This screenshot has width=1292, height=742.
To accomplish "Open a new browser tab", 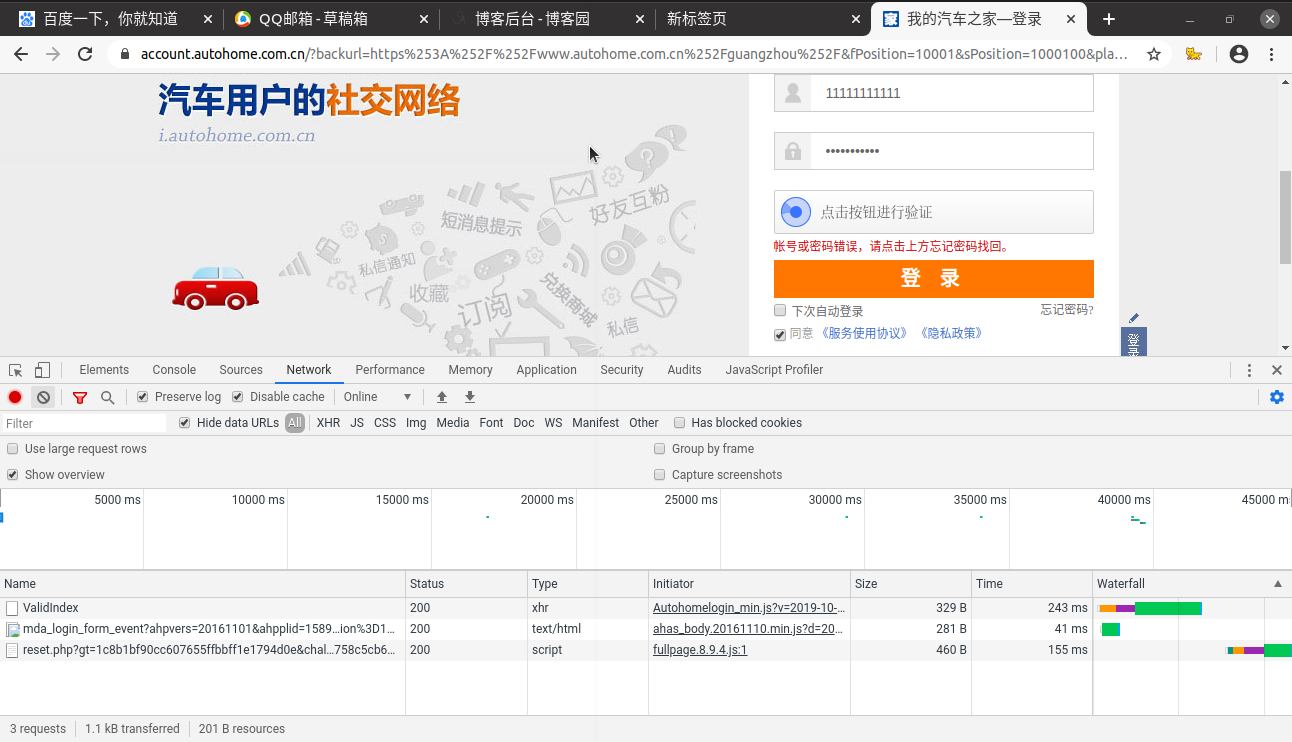I will tap(1109, 19).
